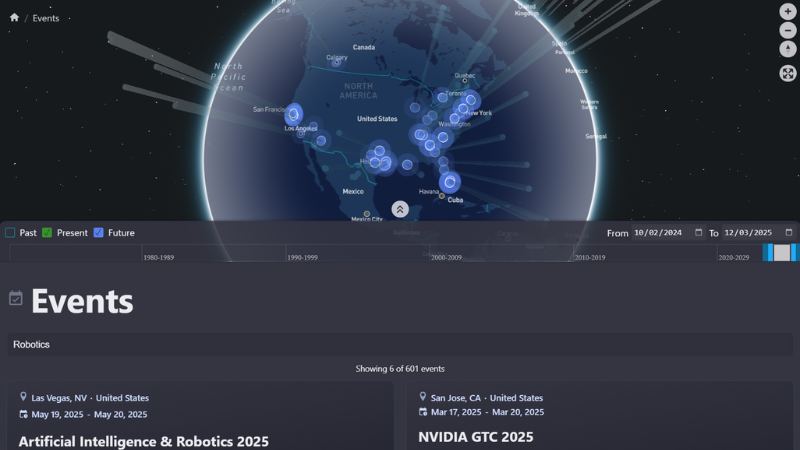Screen dimensions: 800x450
Task: Open calendar picker for From date
Action: tap(698, 233)
